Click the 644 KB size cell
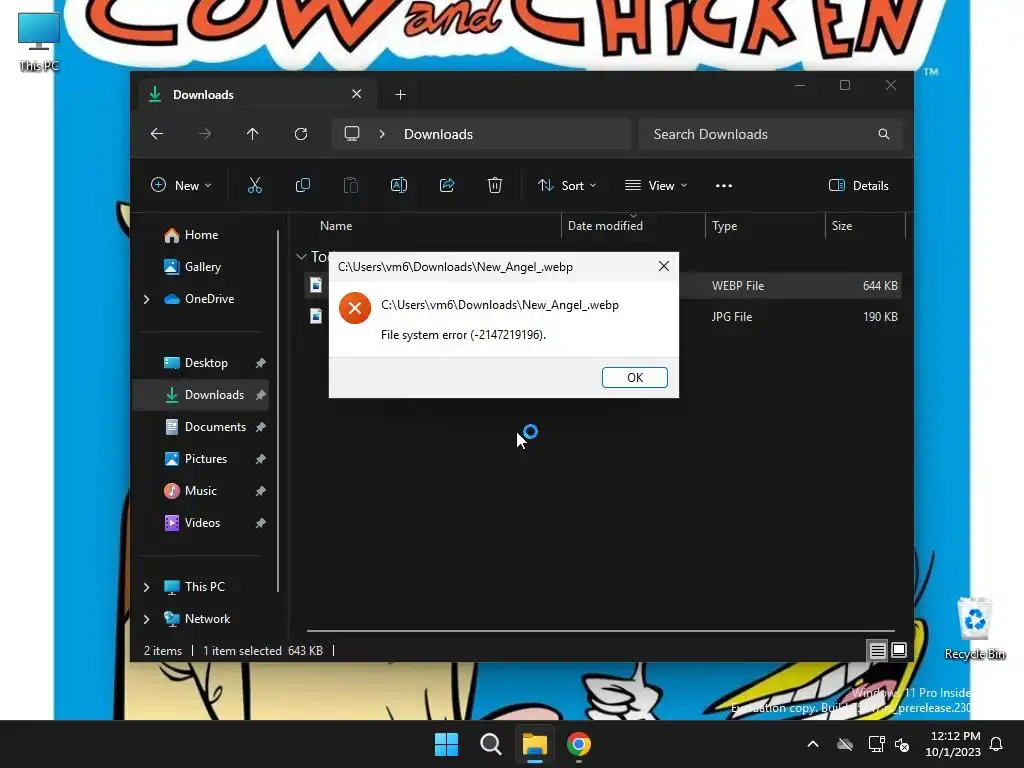This screenshot has width=1024, height=768. [x=880, y=285]
